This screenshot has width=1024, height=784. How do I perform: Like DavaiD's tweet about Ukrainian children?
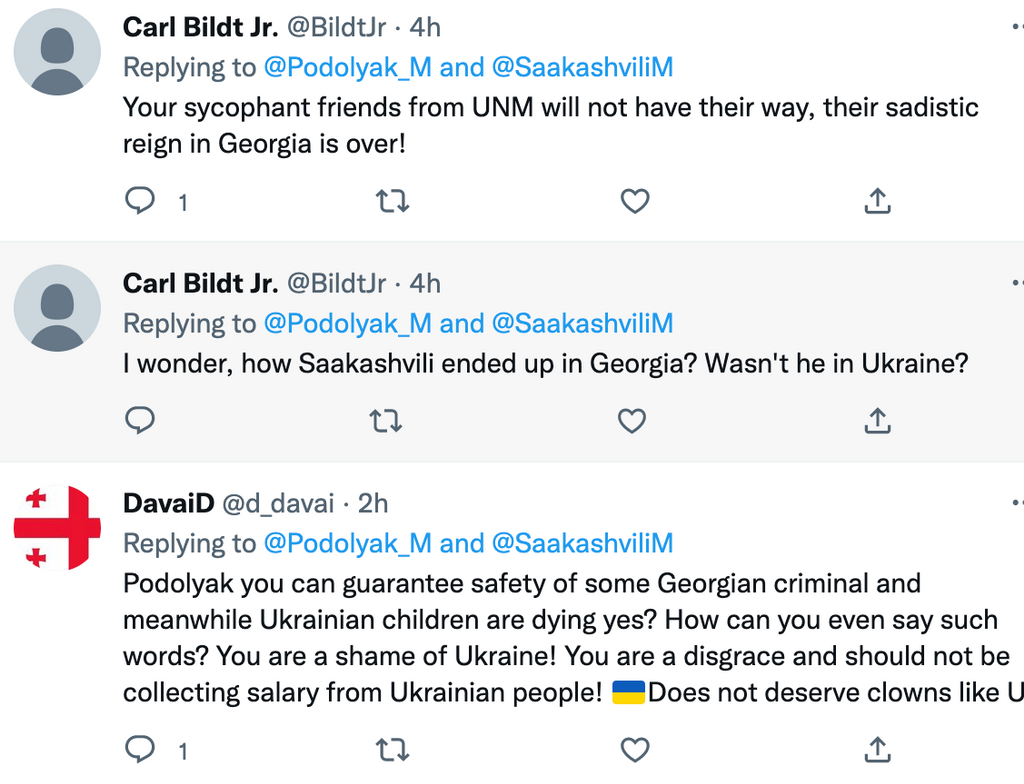pos(635,749)
